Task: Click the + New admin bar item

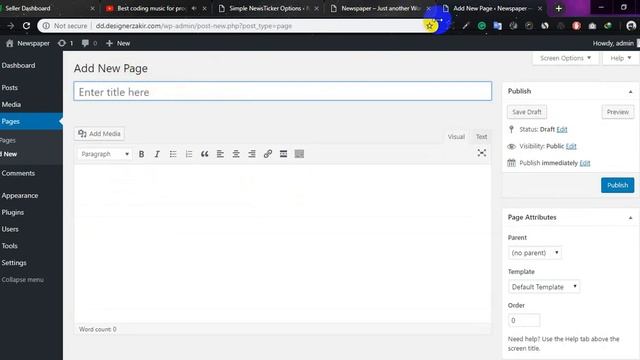Action: (118, 43)
